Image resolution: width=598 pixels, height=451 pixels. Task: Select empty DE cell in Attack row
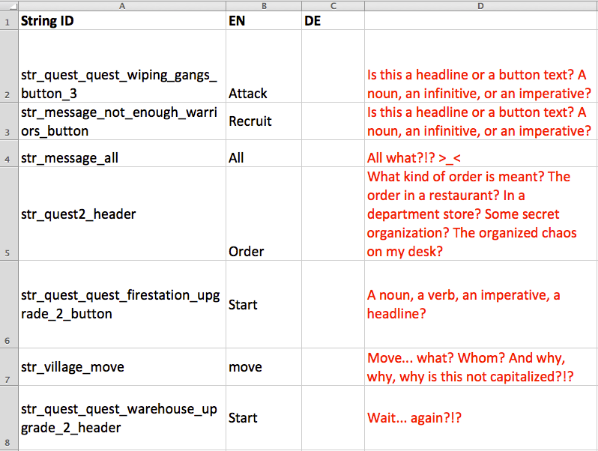point(333,66)
